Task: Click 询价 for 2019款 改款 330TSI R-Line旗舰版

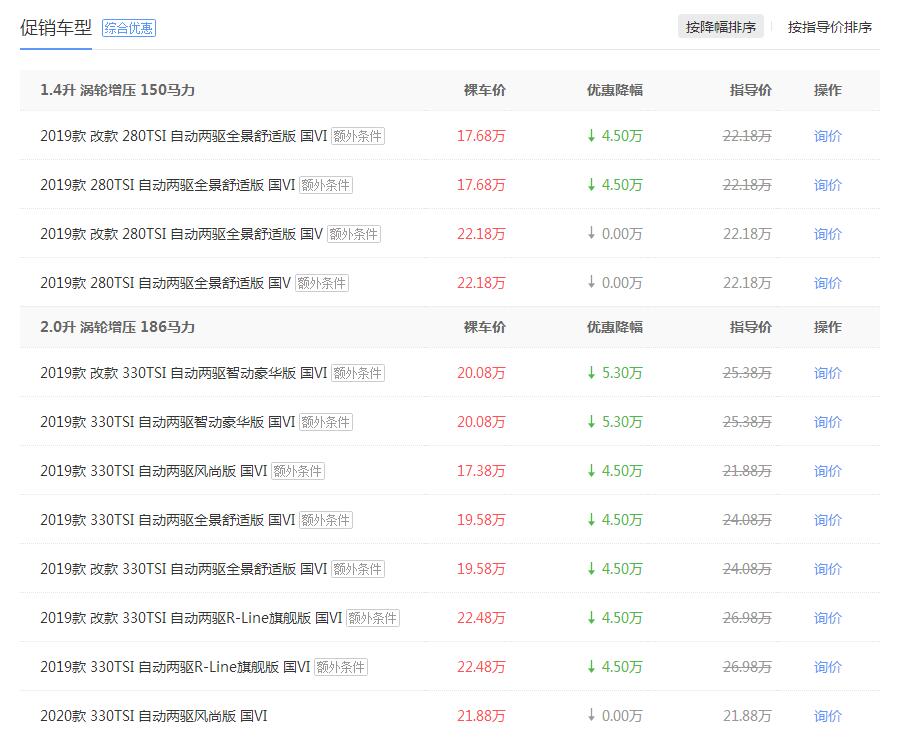Action: (x=828, y=618)
